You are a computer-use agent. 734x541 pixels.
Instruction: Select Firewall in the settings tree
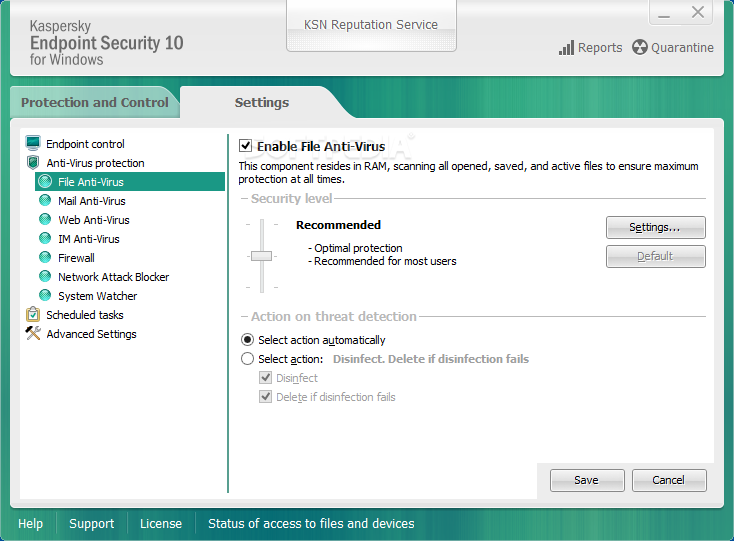[x=76, y=258]
